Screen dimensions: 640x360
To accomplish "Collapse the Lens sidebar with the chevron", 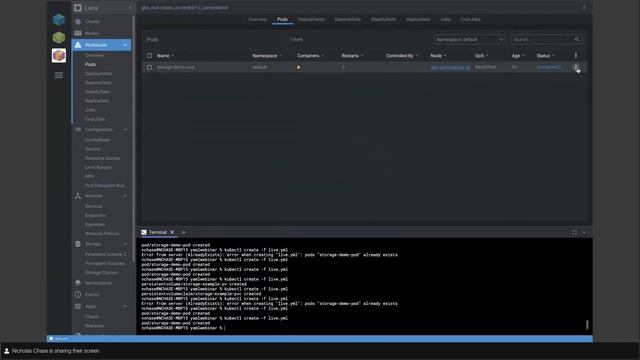I will coord(130,8).
